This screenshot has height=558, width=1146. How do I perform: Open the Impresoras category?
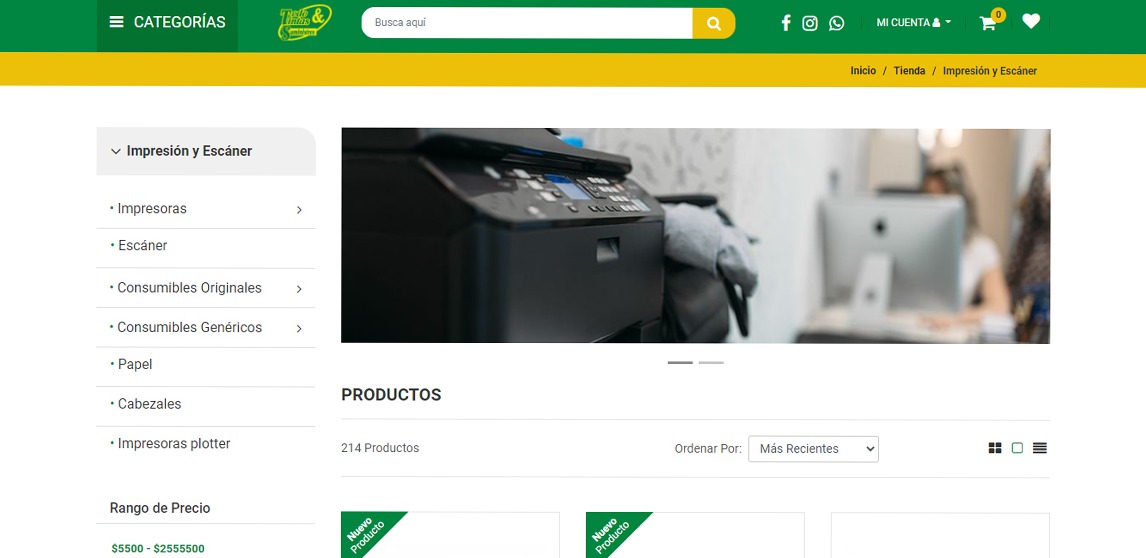point(152,208)
